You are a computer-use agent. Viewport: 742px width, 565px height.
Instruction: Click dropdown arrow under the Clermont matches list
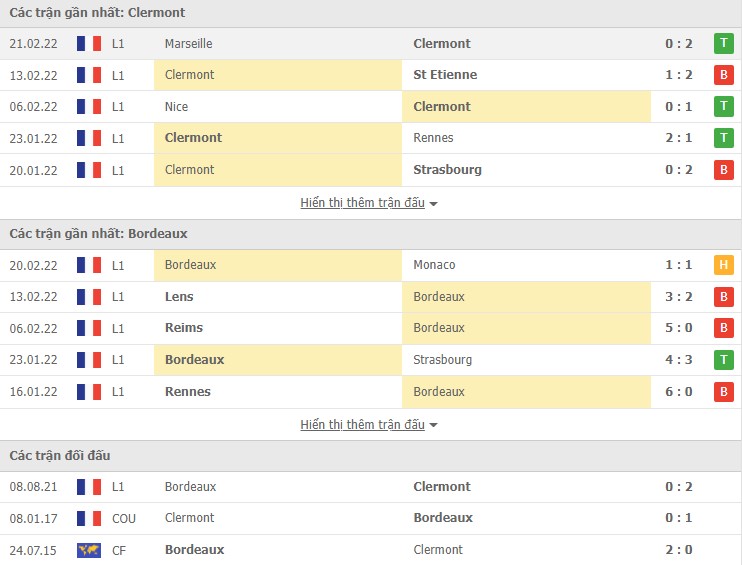[x=434, y=204]
